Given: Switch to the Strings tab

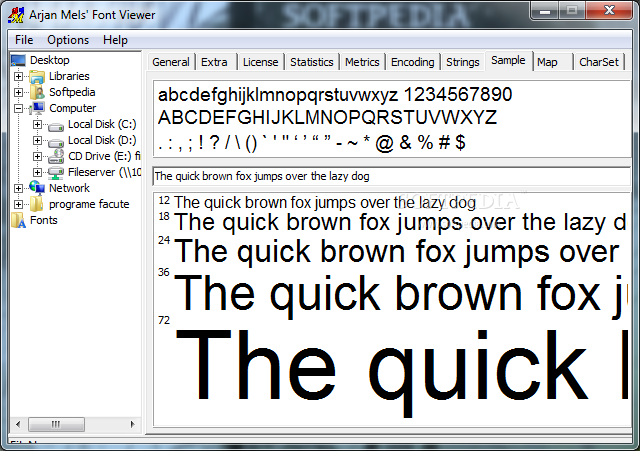Looking at the screenshot, I should [x=462, y=62].
